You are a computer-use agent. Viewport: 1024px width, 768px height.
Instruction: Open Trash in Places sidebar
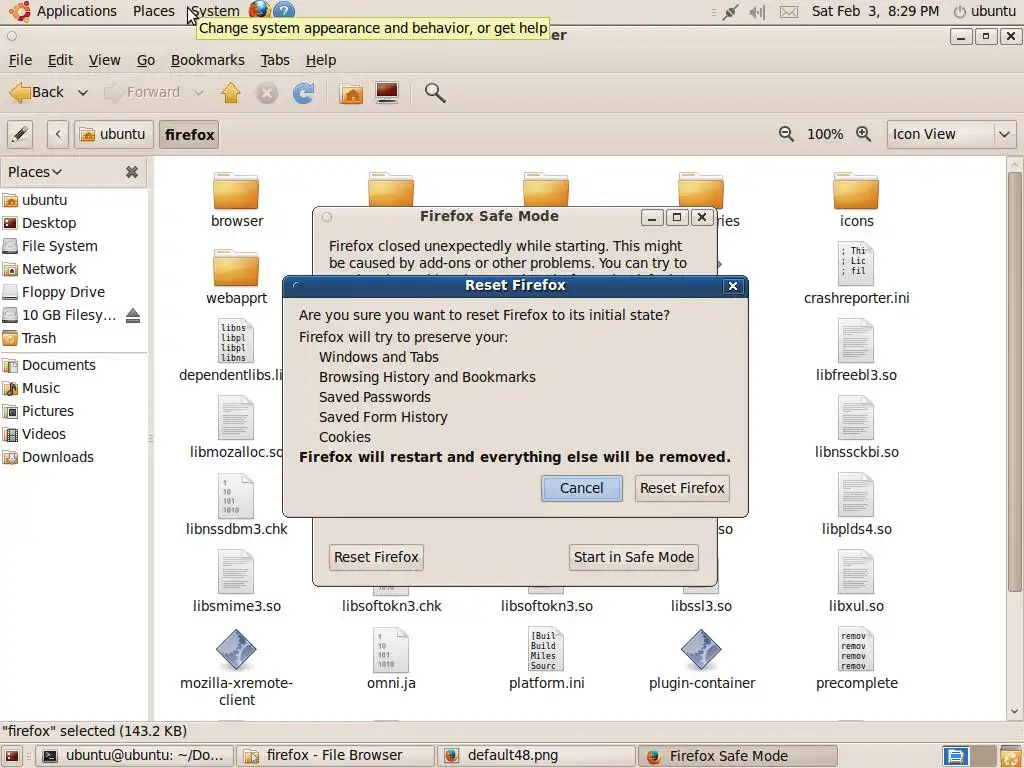39,338
